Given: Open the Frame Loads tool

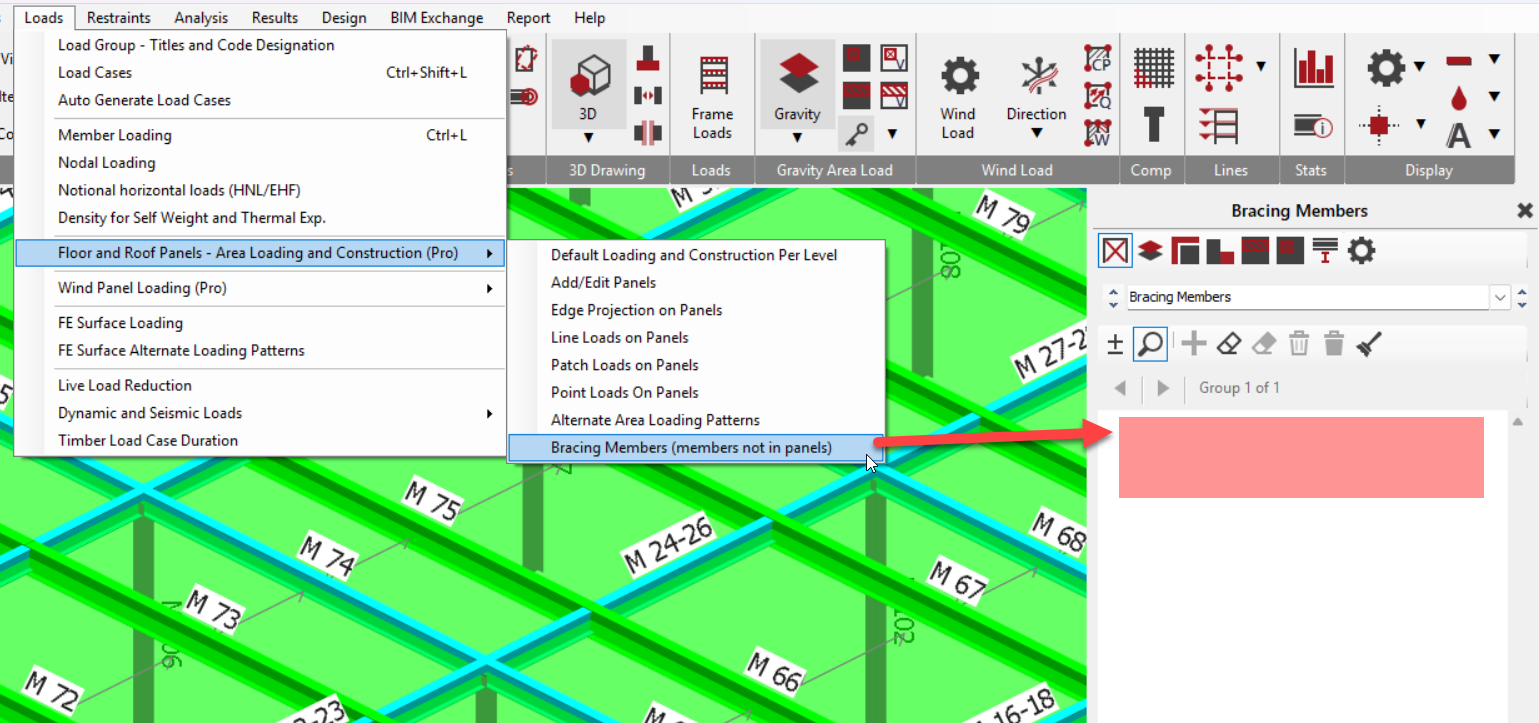Looking at the screenshot, I should coord(712,96).
